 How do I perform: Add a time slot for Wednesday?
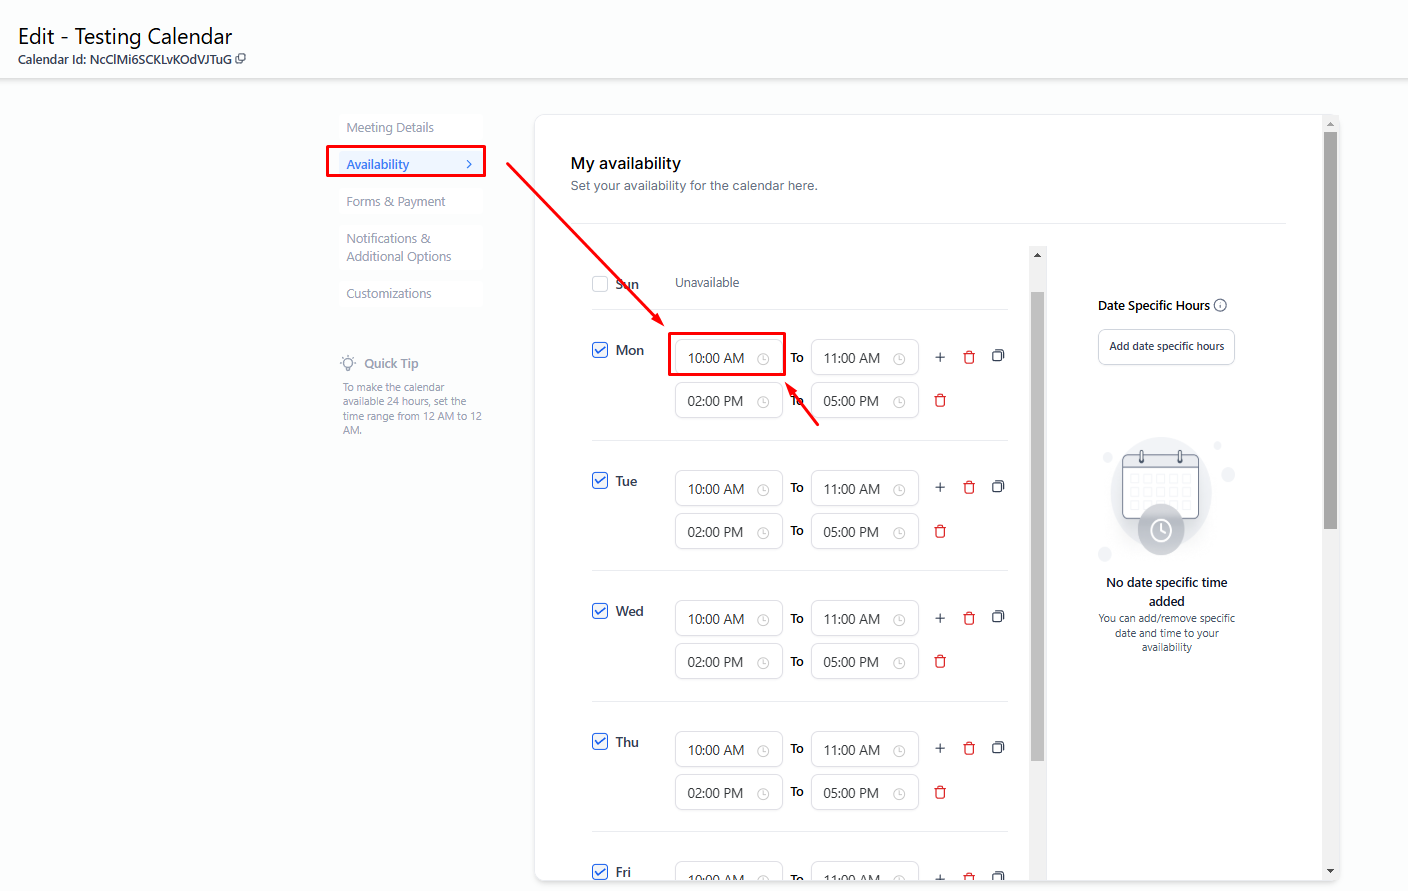point(940,618)
